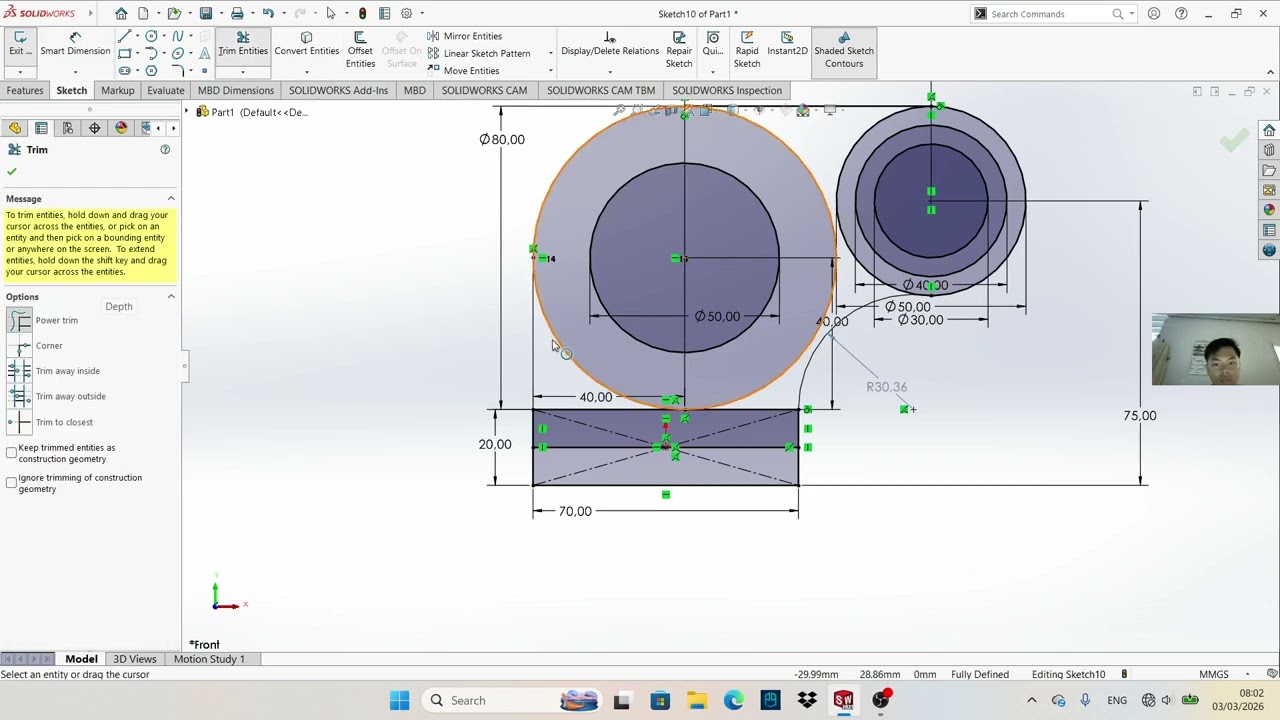1280x720 pixels.
Task: Open Microsoft Edge from the taskbar
Action: pos(734,700)
